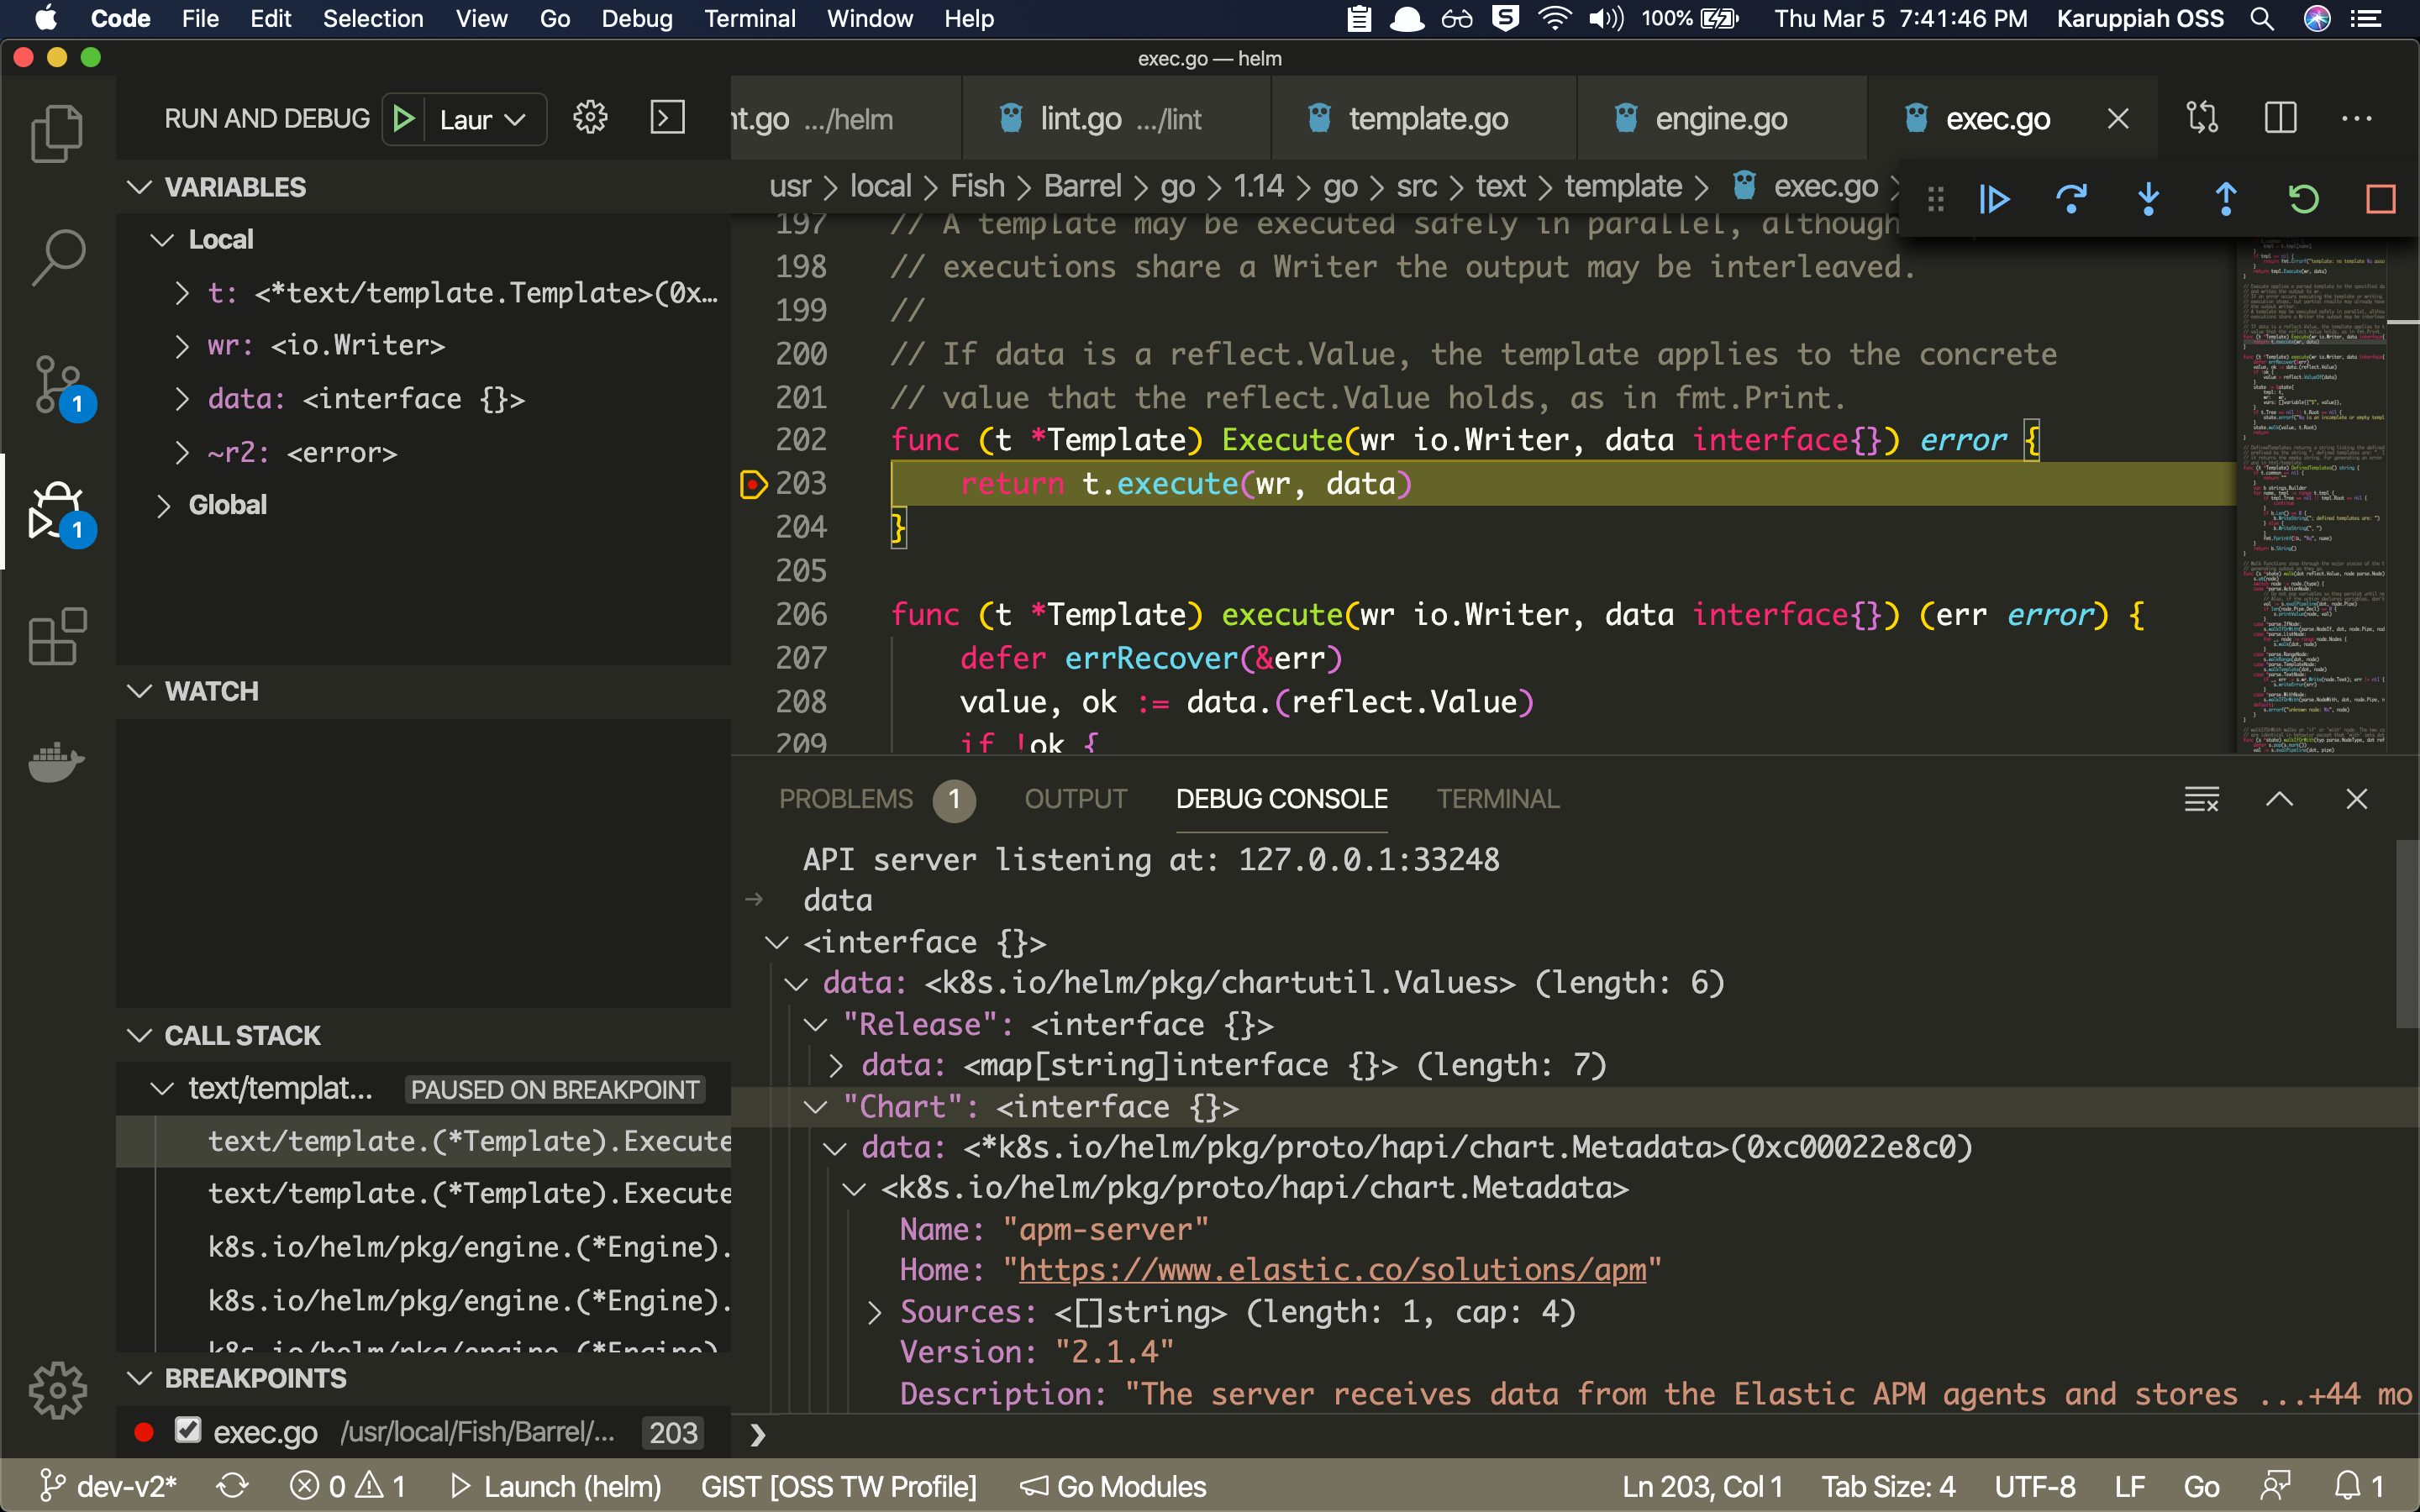Click the Step Out debug button
This screenshot has width=2420, height=1512.
click(2226, 199)
